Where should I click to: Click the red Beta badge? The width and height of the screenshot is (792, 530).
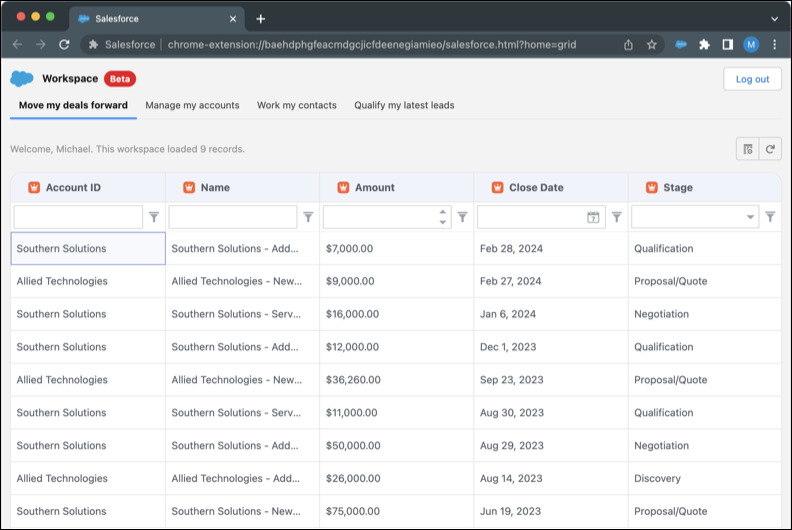tap(120, 79)
